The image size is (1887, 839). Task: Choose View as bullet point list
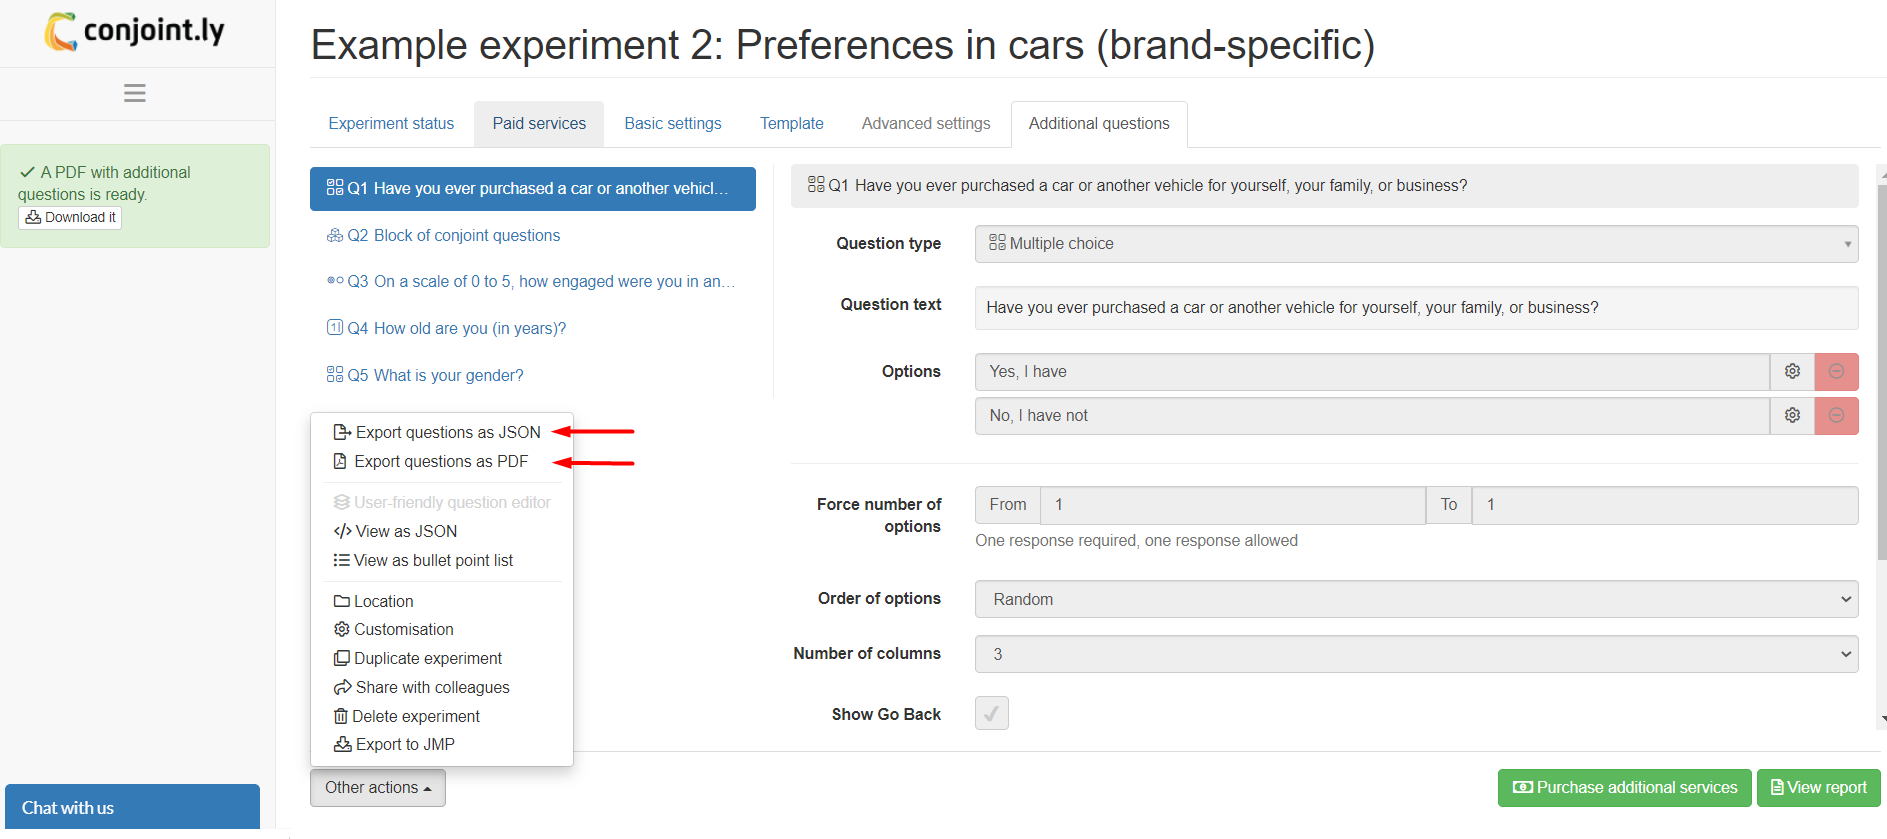click(x=423, y=561)
